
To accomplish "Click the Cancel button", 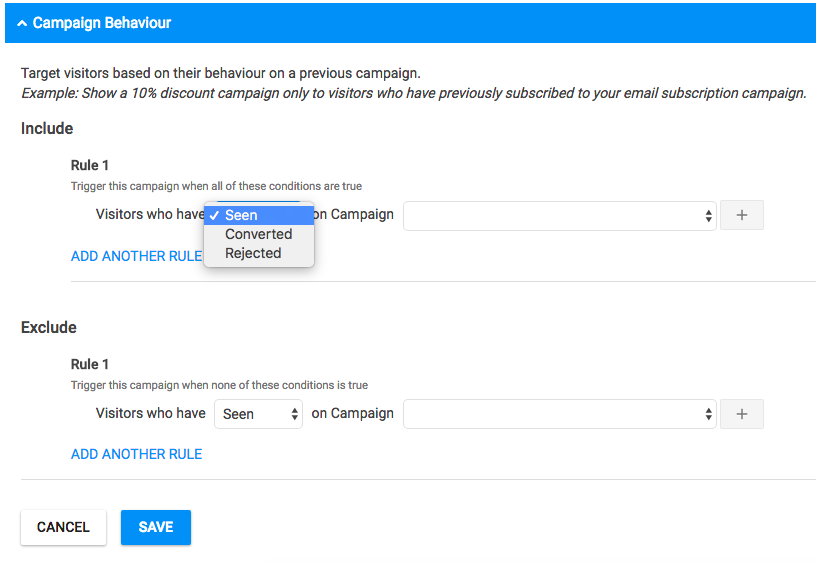I will click(x=63, y=527).
